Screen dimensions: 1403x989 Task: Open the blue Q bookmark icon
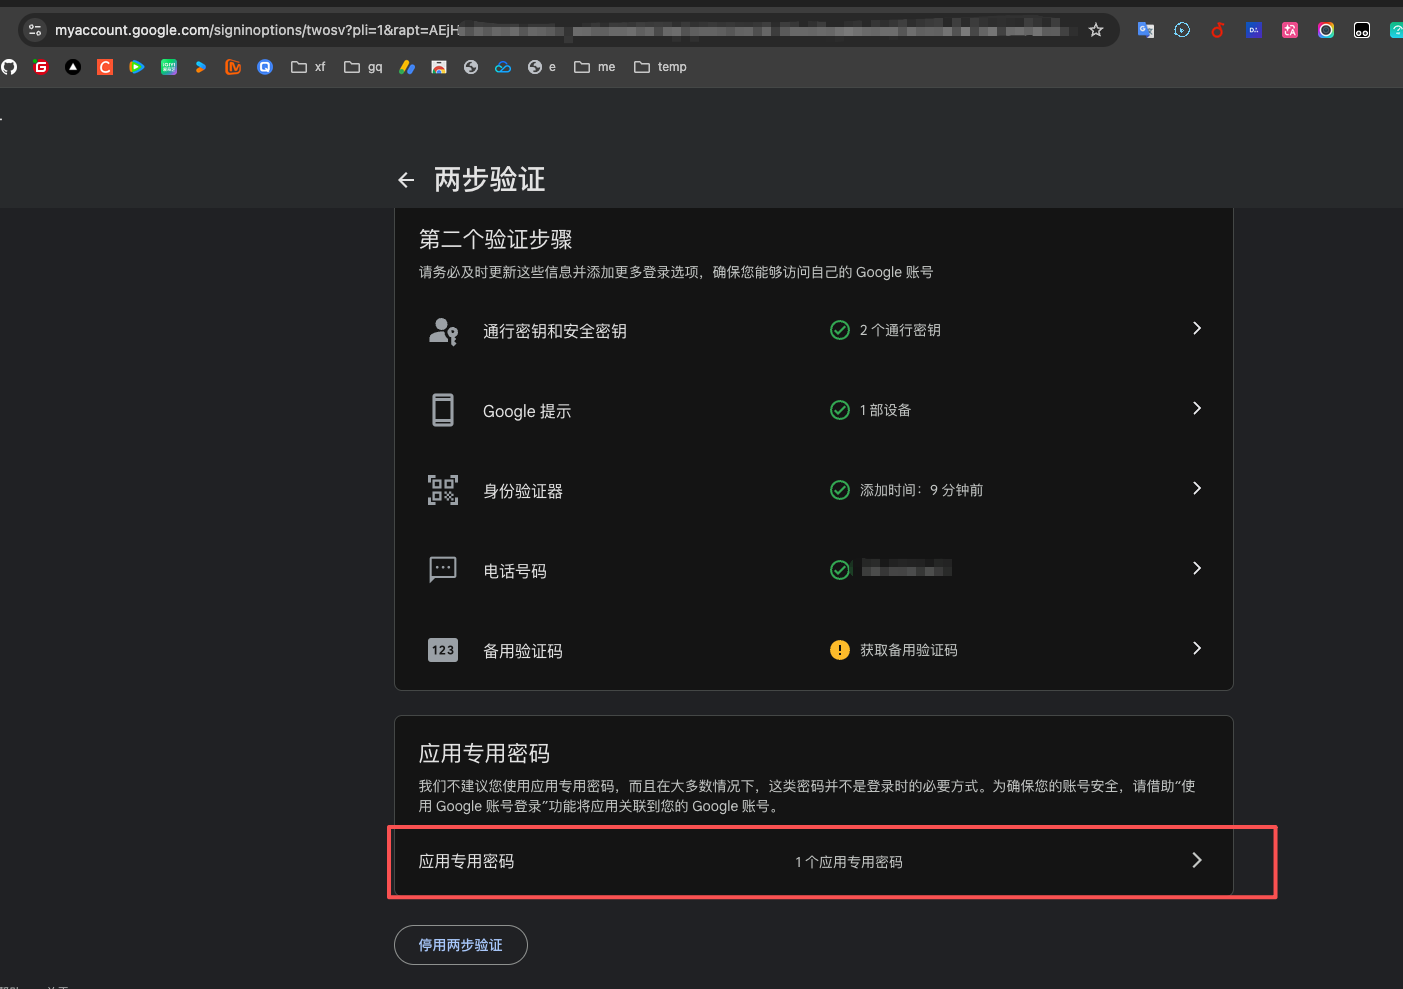tap(265, 67)
